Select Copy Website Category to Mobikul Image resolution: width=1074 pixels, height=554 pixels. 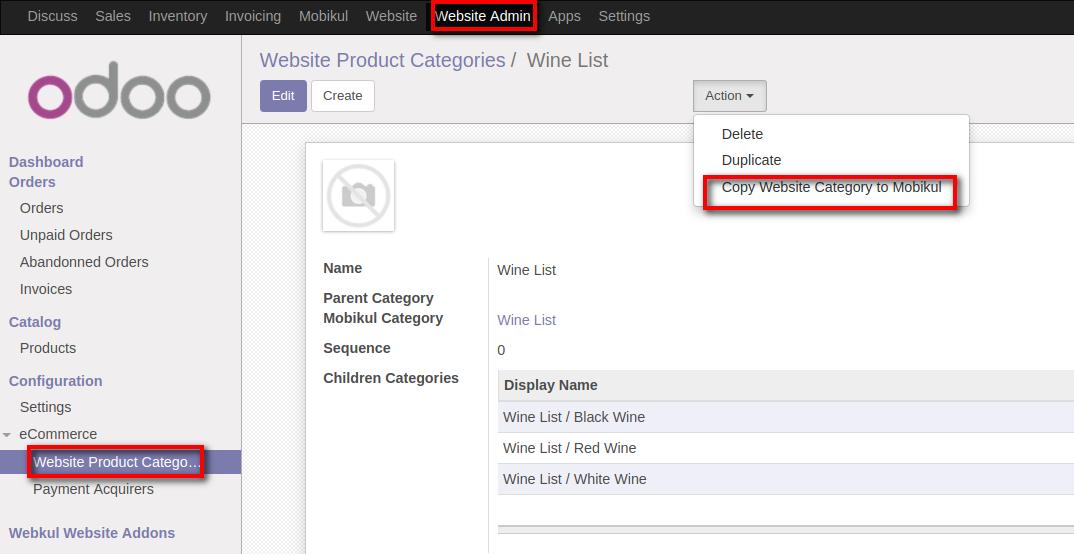[x=830, y=188]
